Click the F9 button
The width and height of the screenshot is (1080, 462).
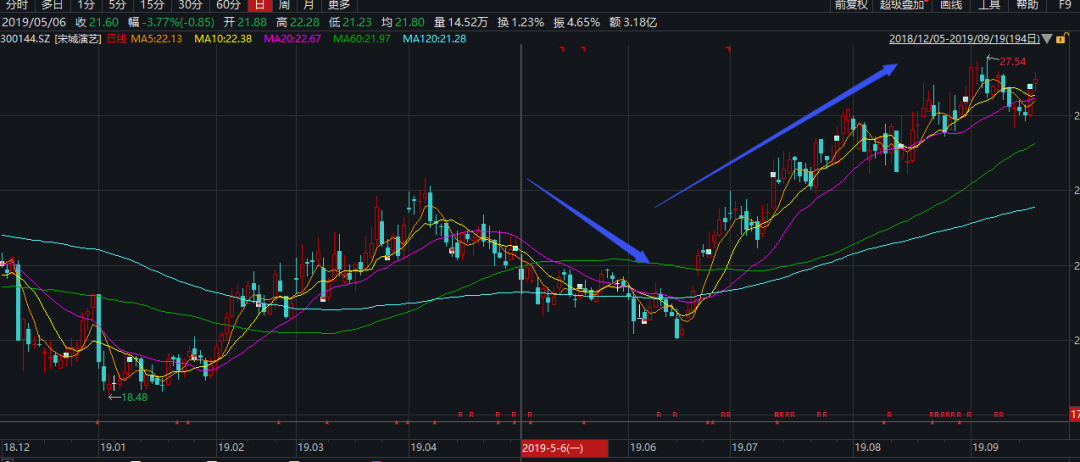pos(1064,4)
